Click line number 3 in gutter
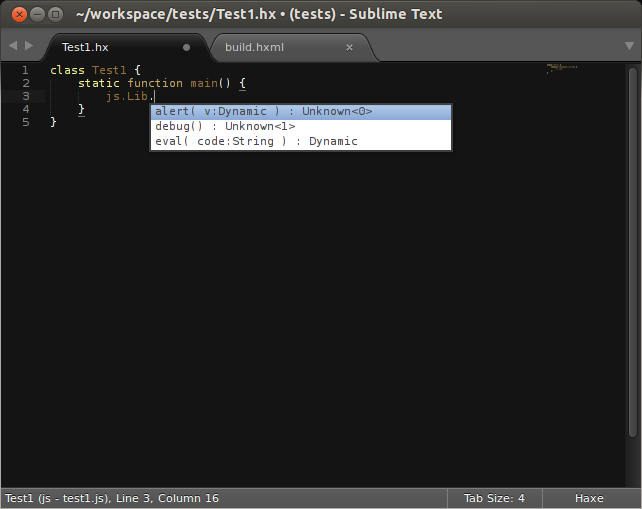The height and width of the screenshot is (509, 642). click(26, 96)
